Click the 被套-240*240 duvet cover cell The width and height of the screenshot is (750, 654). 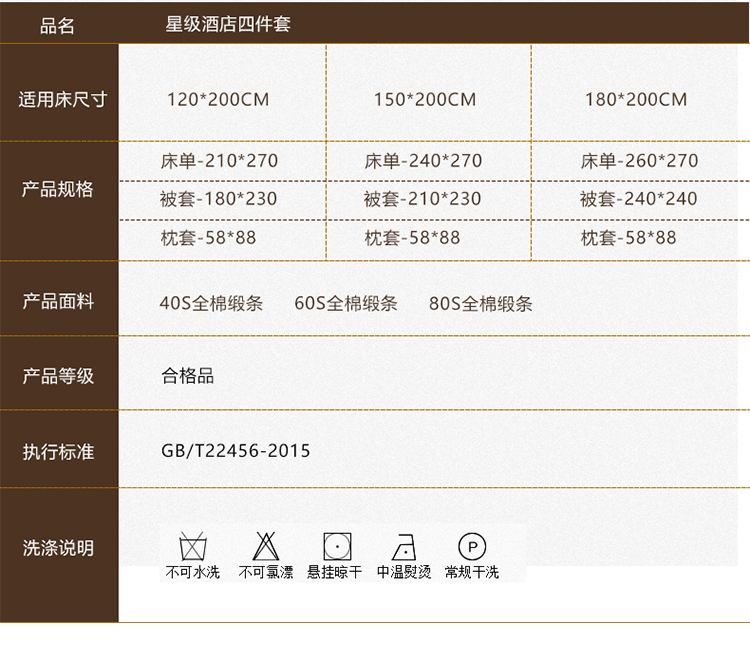[x=638, y=198]
